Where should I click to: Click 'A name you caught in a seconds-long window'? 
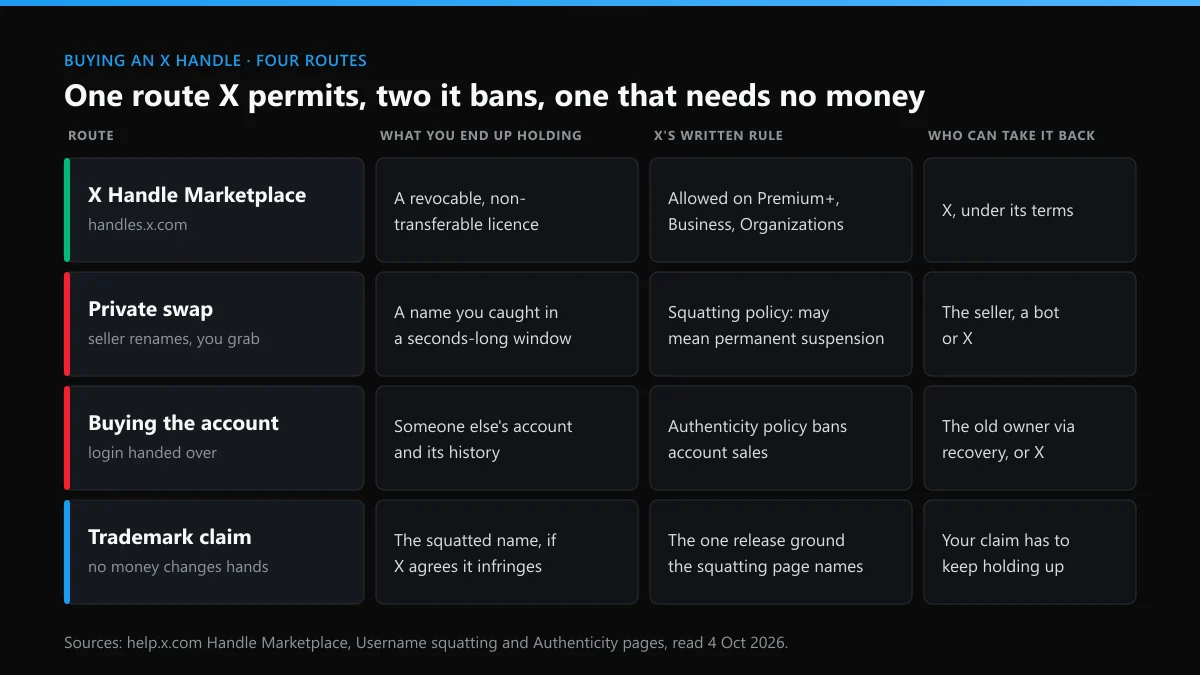point(507,324)
